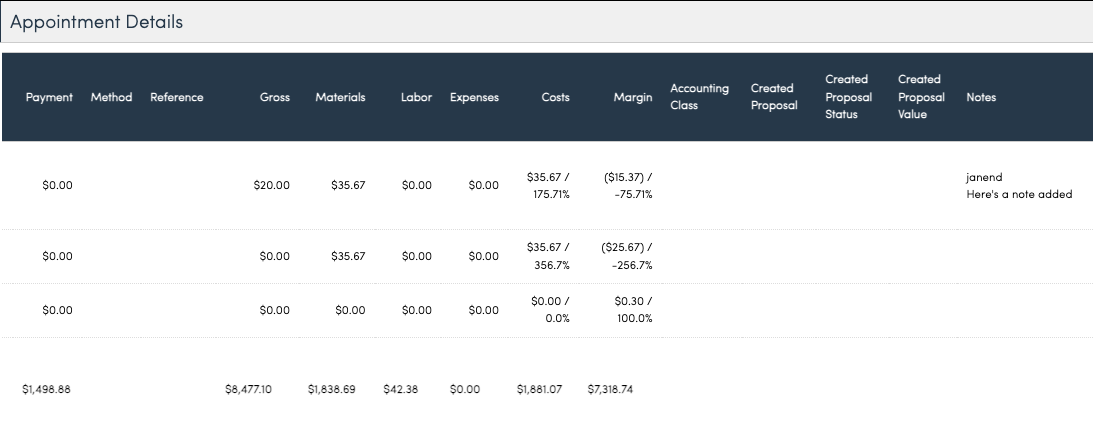
Task: Sort by the Labor column
Action: [416, 97]
